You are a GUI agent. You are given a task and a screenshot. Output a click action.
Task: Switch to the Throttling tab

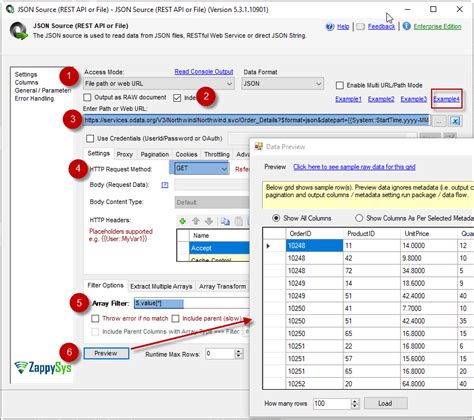[217, 154]
